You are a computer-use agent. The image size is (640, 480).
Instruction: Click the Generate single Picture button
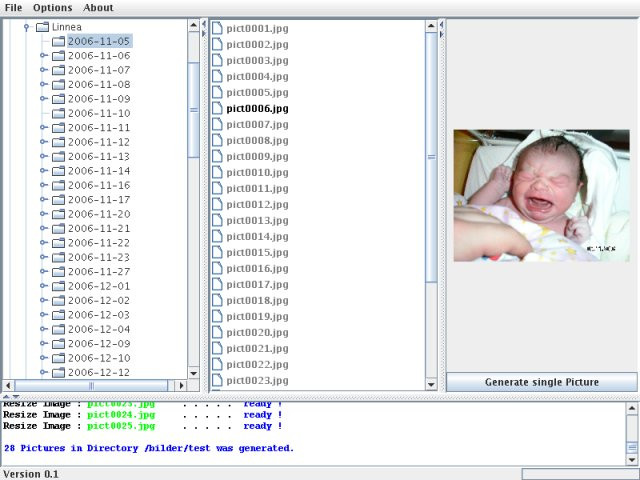pyautogui.click(x=542, y=382)
